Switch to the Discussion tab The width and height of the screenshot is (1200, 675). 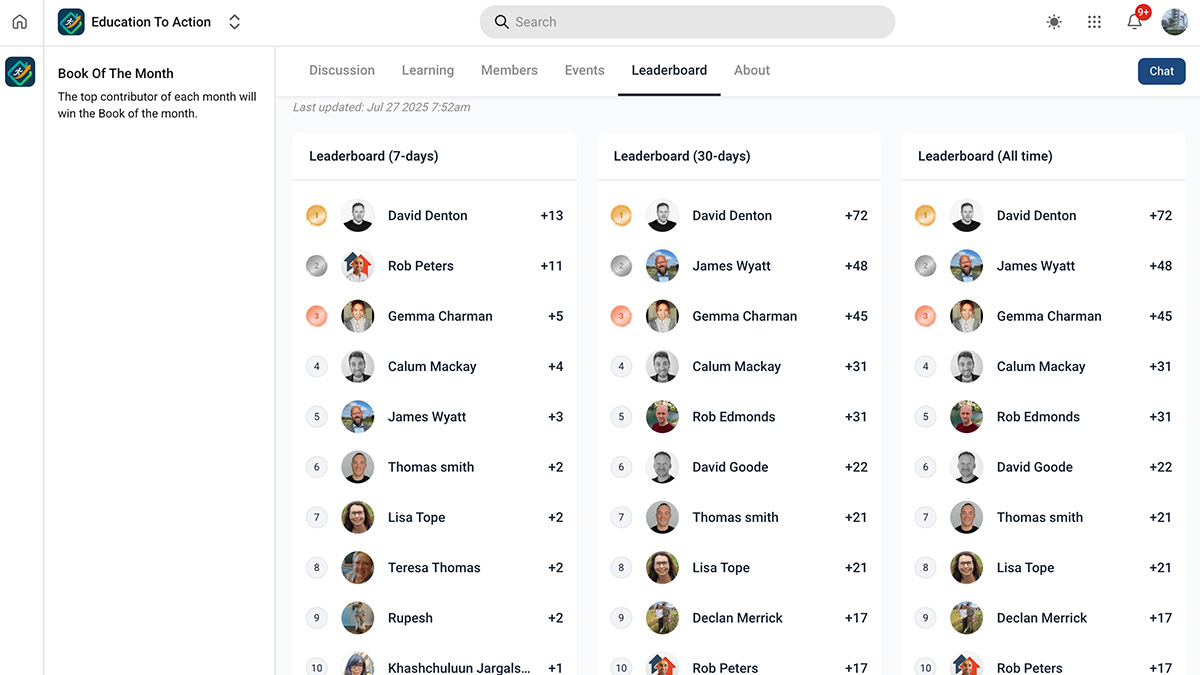[341, 70]
